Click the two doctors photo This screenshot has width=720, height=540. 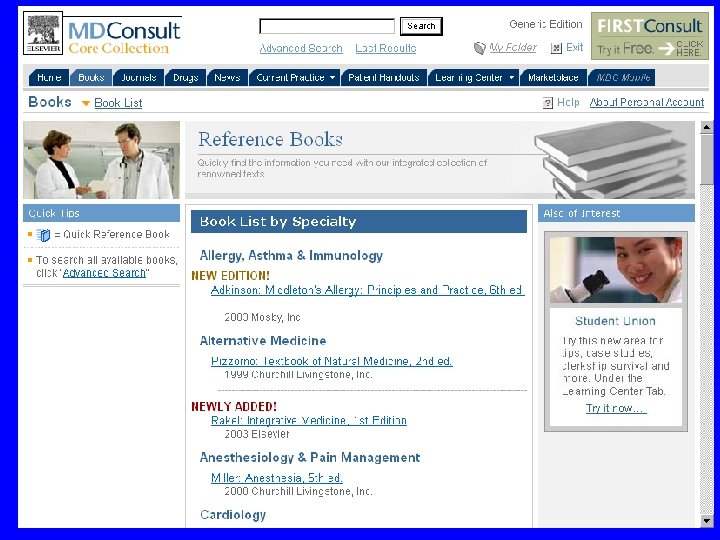point(101,160)
